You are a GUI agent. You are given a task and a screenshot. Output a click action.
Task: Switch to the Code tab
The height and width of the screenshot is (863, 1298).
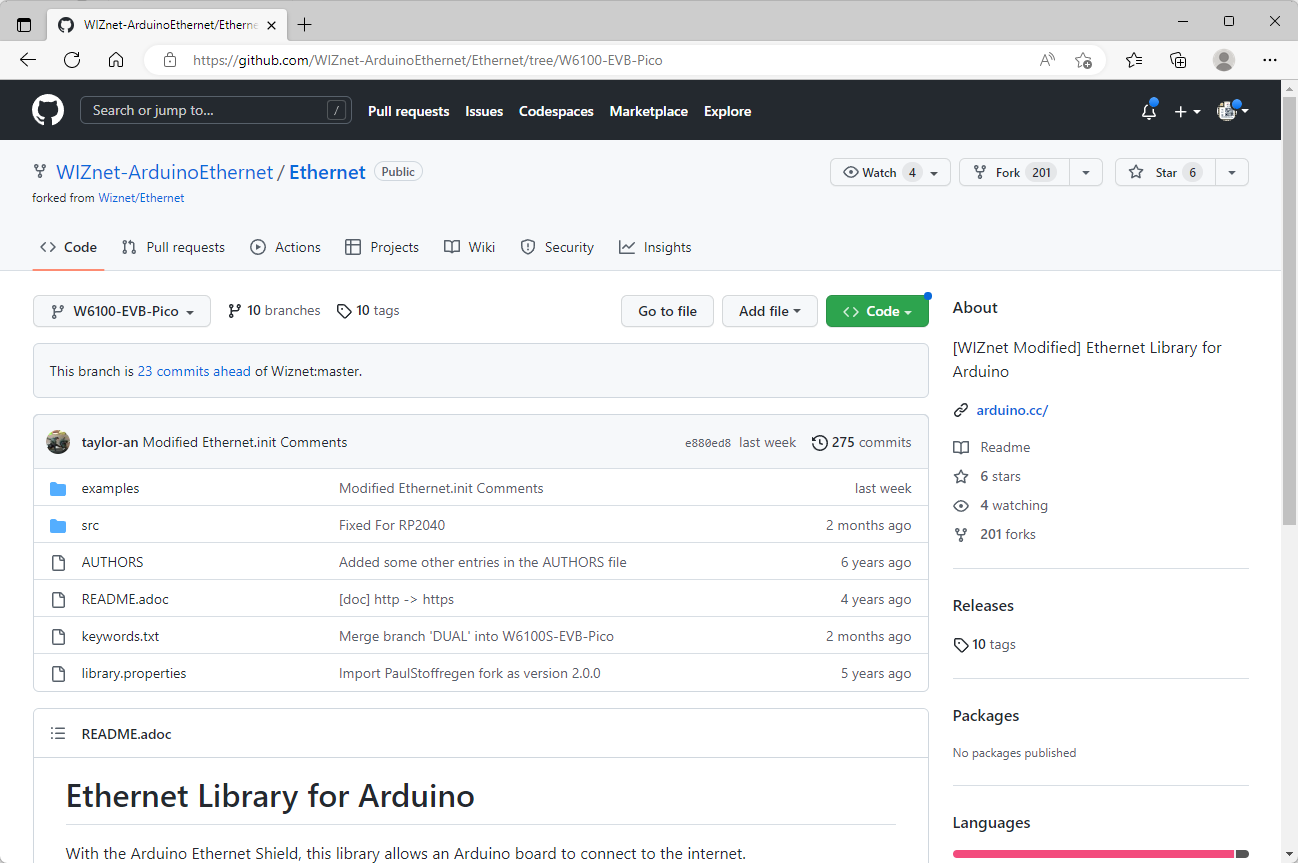click(x=68, y=247)
